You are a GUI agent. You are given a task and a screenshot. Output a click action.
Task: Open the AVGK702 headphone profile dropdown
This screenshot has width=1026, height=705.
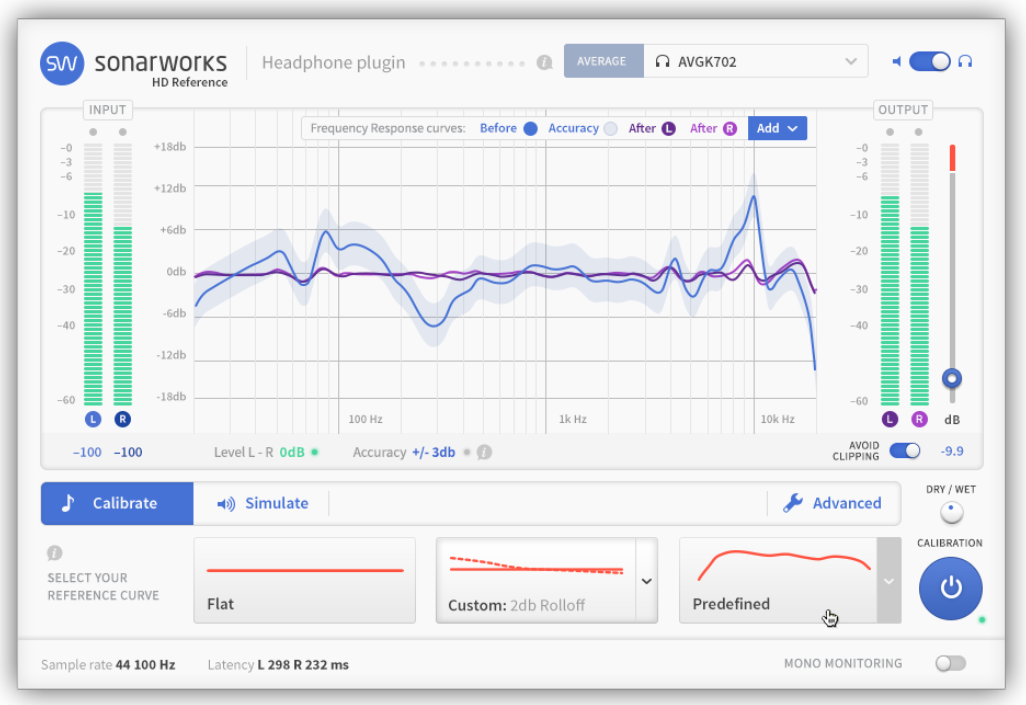click(756, 62)
